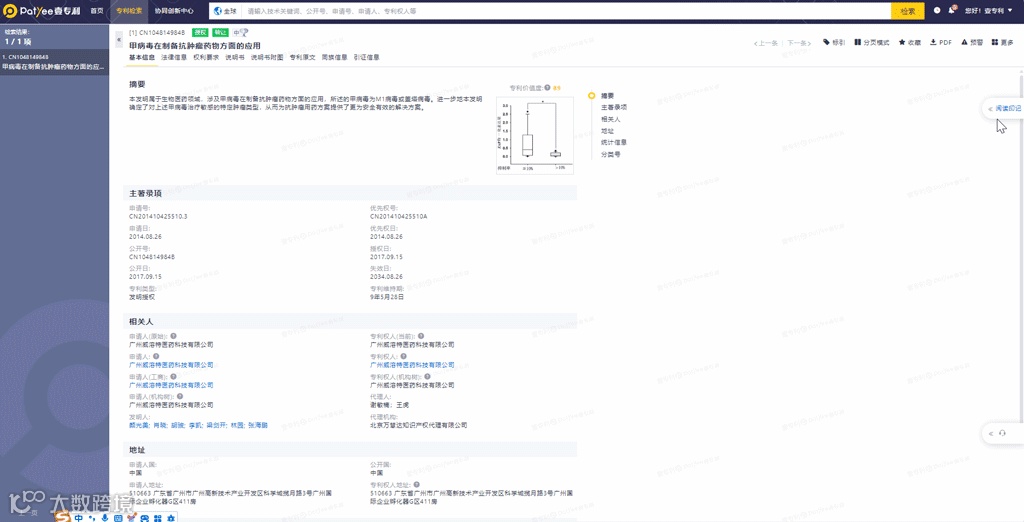
Task: Click the help icon next to 专利权人(机构树)
Action: tap(427, 376)
